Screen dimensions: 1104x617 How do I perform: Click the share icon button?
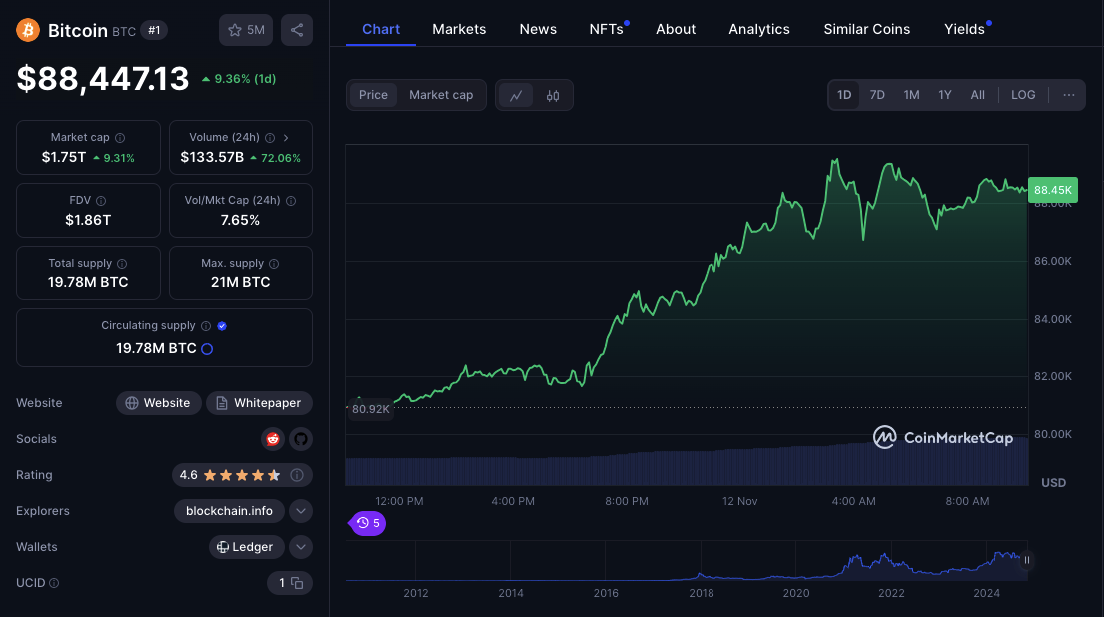(297, 30)
